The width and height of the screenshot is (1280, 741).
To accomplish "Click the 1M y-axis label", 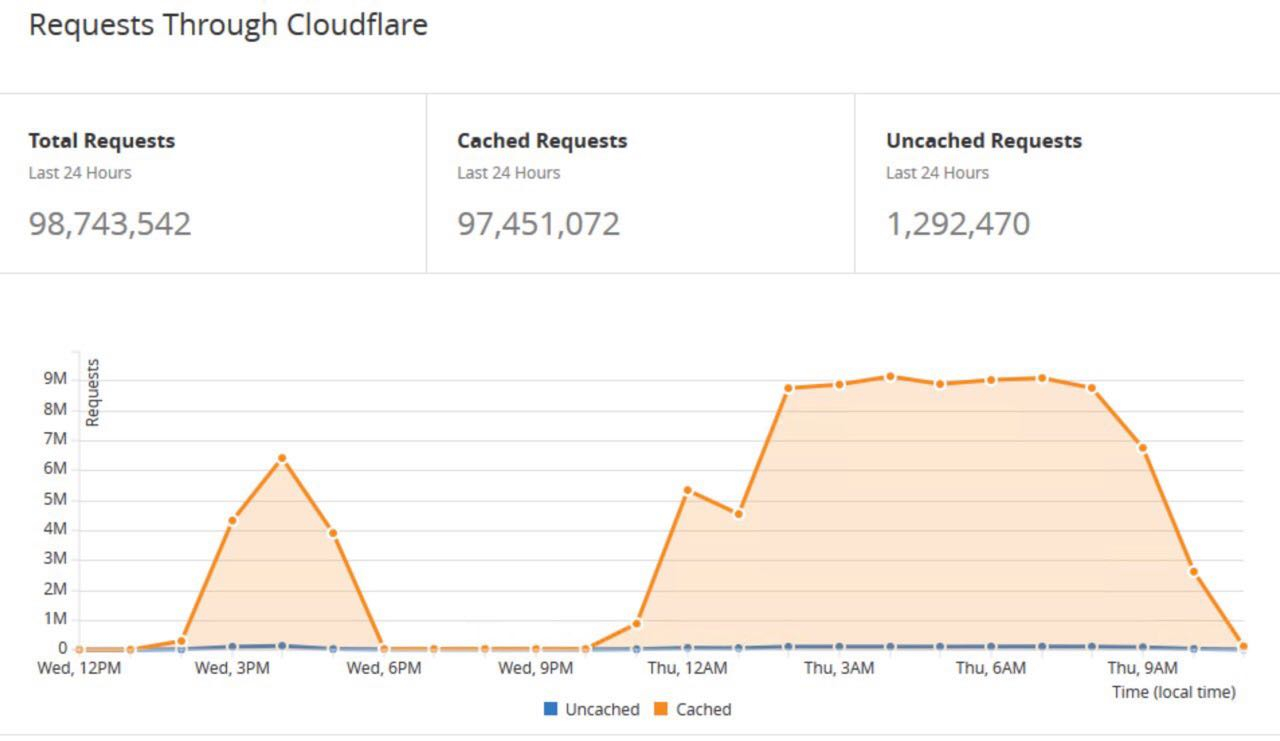I will pyautogui.click(x=54, y=620).
